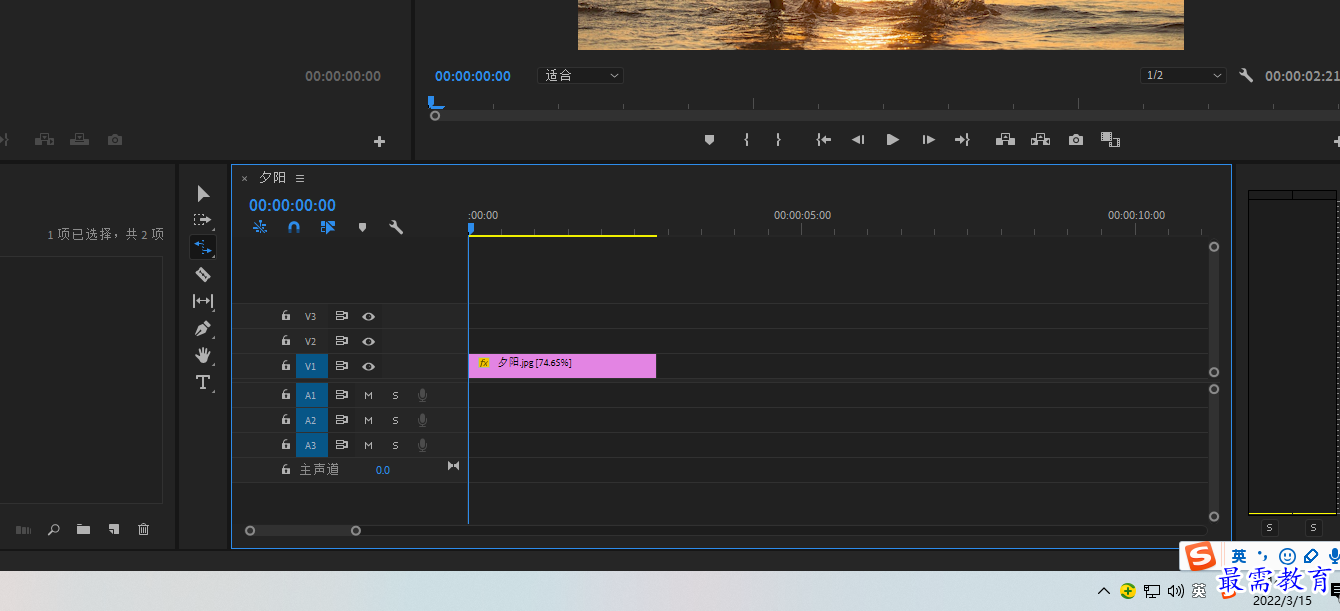Solo the A3 audio track
The width and height of the screenshot is (1340, 611).
395,445
